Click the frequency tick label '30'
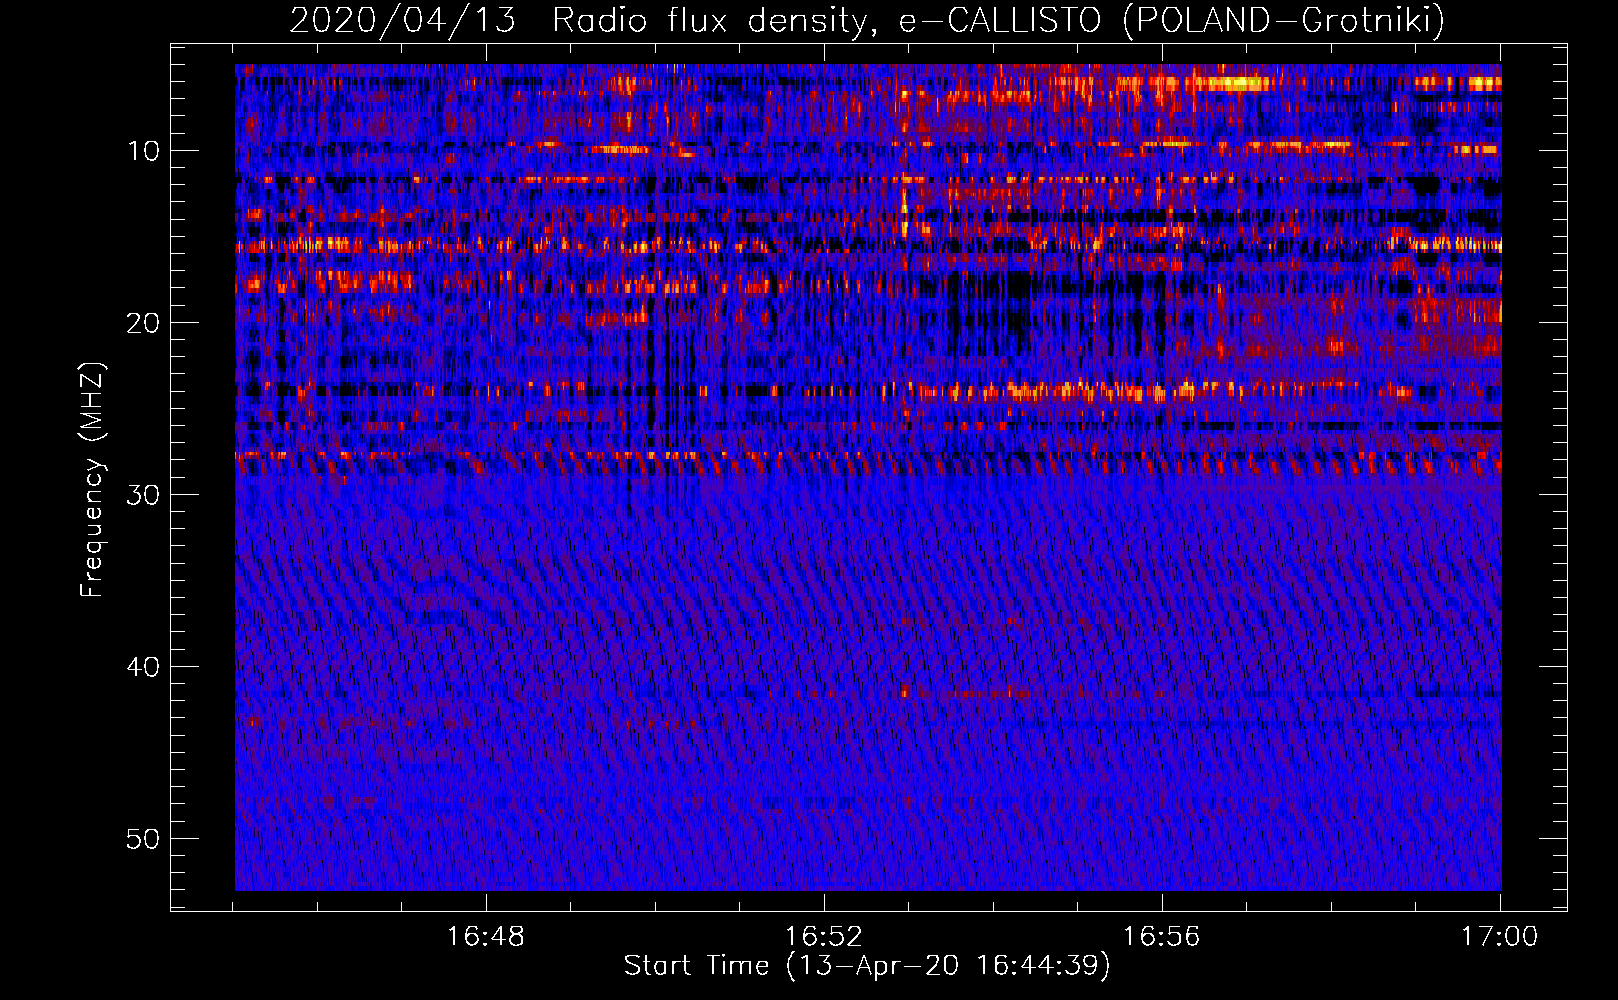Screen dimensions: 1618x1000 143,495
